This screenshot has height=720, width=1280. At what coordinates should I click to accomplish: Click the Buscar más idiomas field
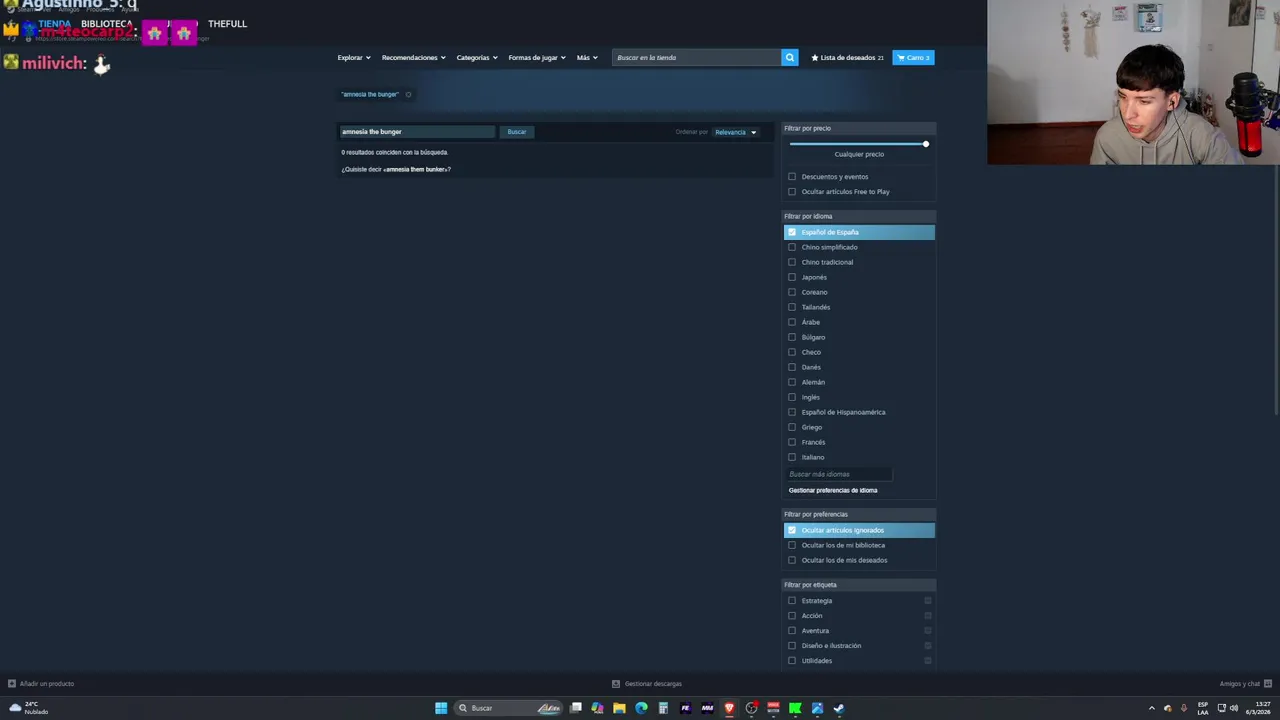pyautogui.click(x=838, y=474)
